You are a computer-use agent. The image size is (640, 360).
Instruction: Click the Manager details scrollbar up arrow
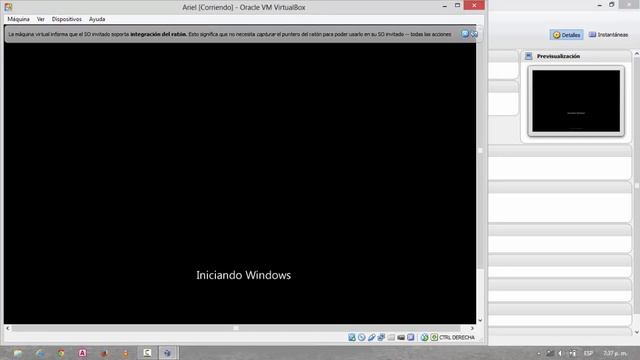click(x=636, y=53)
